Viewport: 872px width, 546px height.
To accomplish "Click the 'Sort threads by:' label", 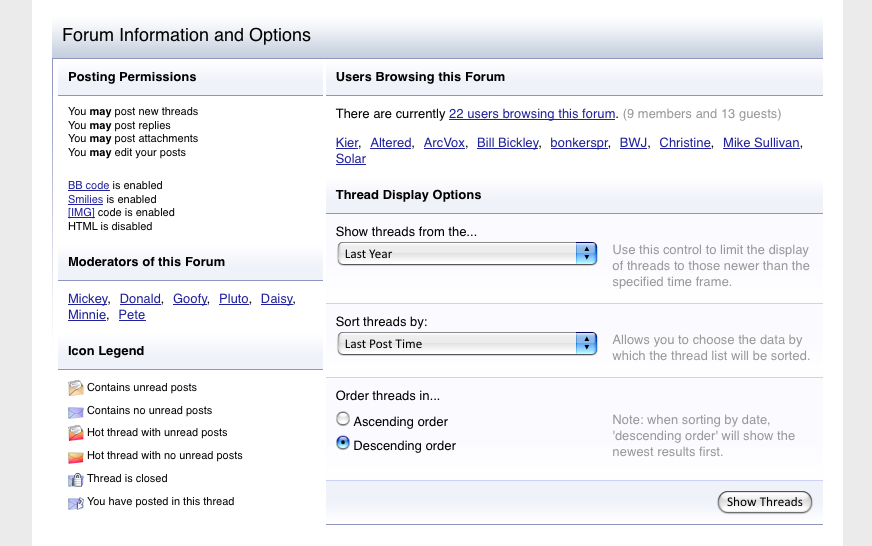I will (x=382, y=322).
